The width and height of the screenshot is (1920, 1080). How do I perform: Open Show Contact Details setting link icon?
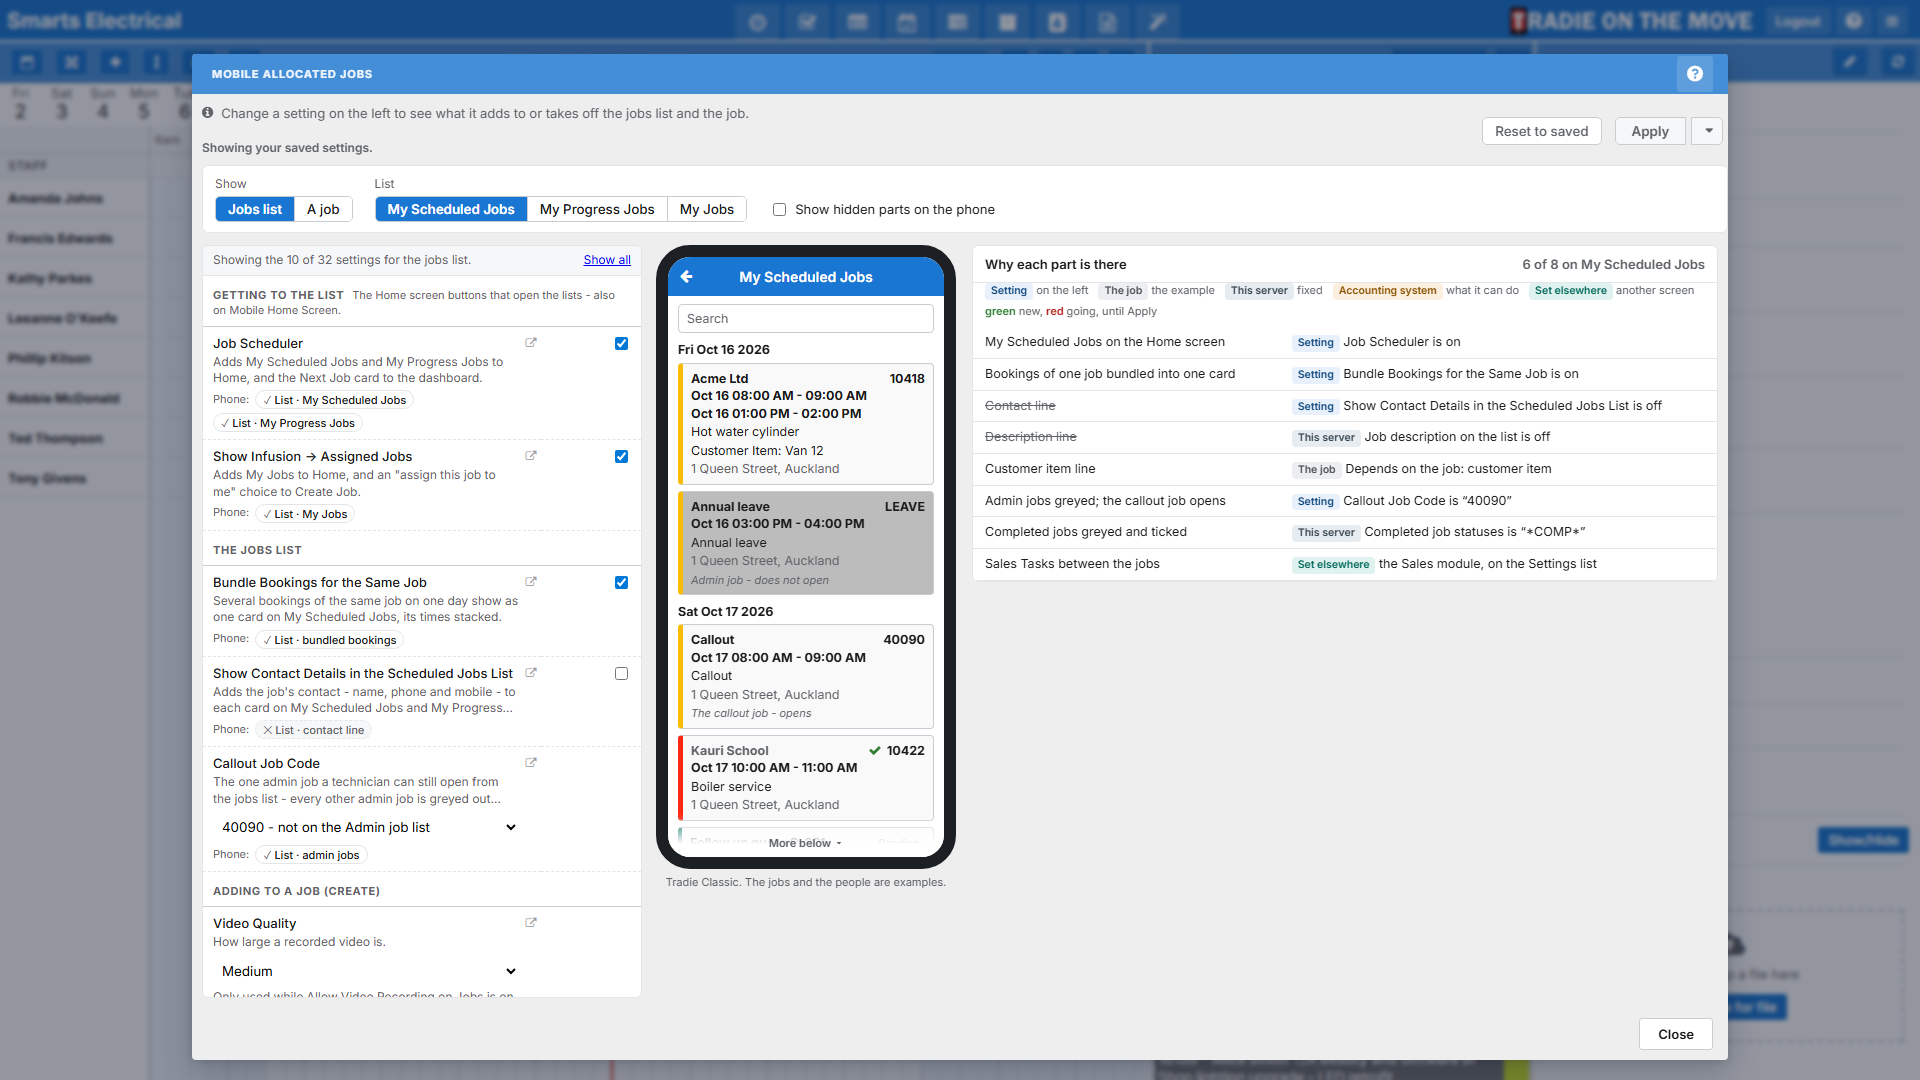pyautogui.click(x=531, y=673)
